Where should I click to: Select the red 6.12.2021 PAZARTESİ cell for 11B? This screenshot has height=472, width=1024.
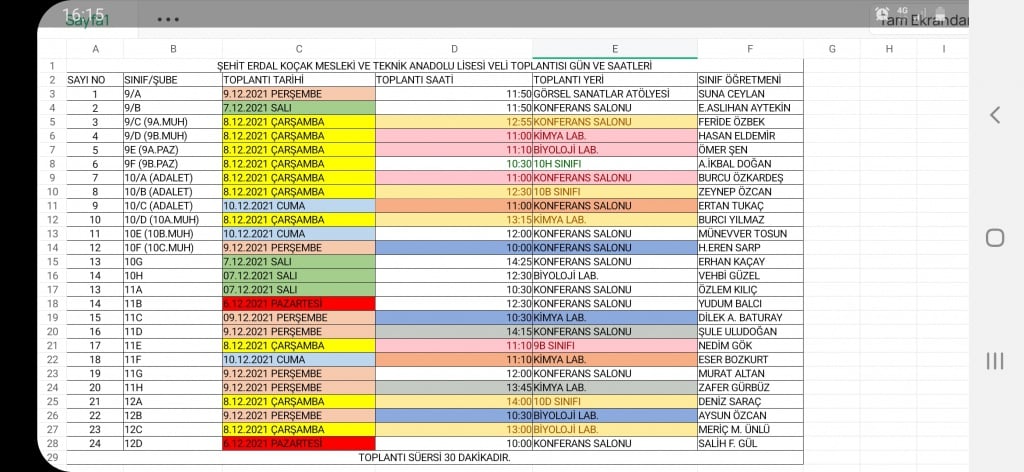299,303
